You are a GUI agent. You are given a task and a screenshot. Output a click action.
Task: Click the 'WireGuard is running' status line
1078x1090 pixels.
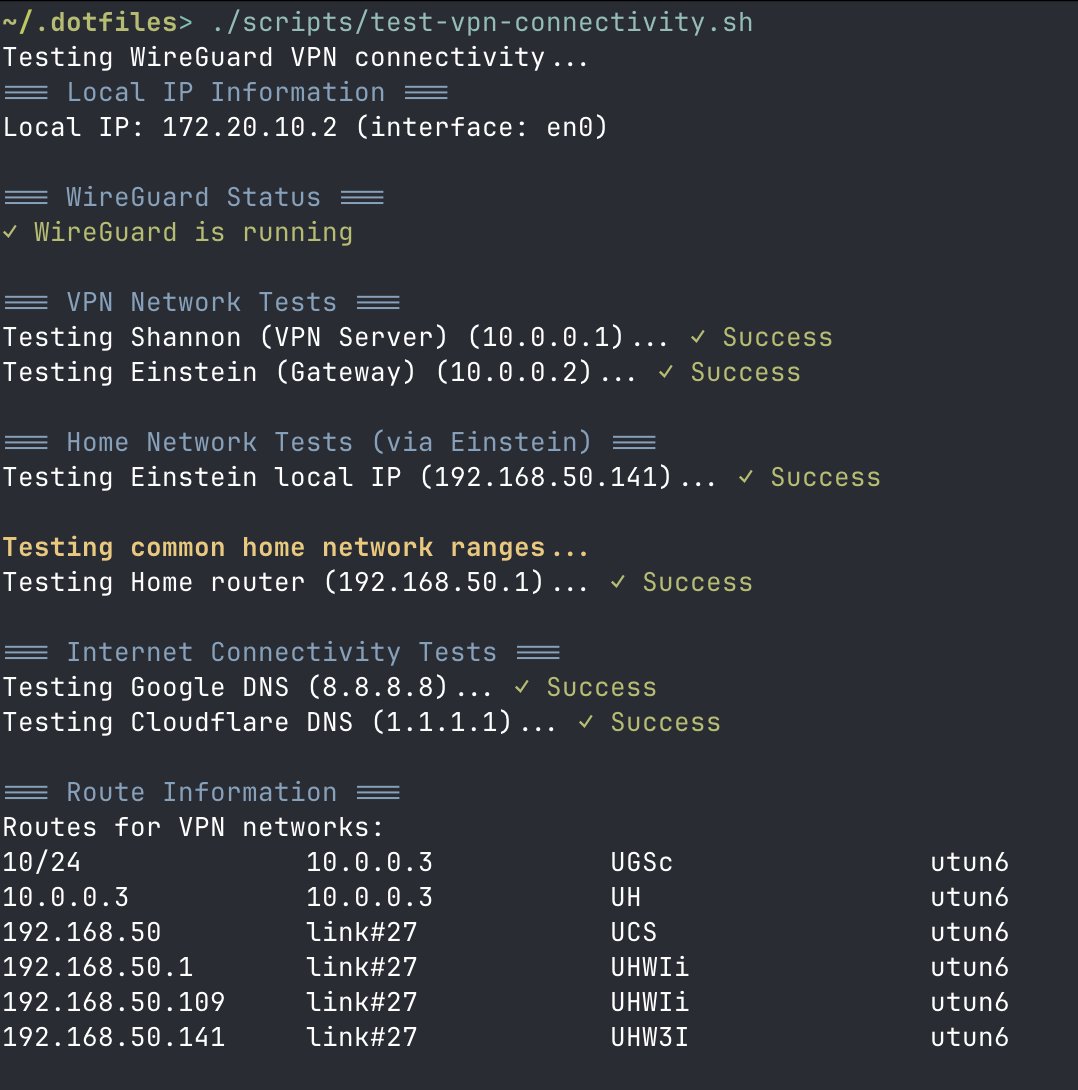[x=178, y=232]
